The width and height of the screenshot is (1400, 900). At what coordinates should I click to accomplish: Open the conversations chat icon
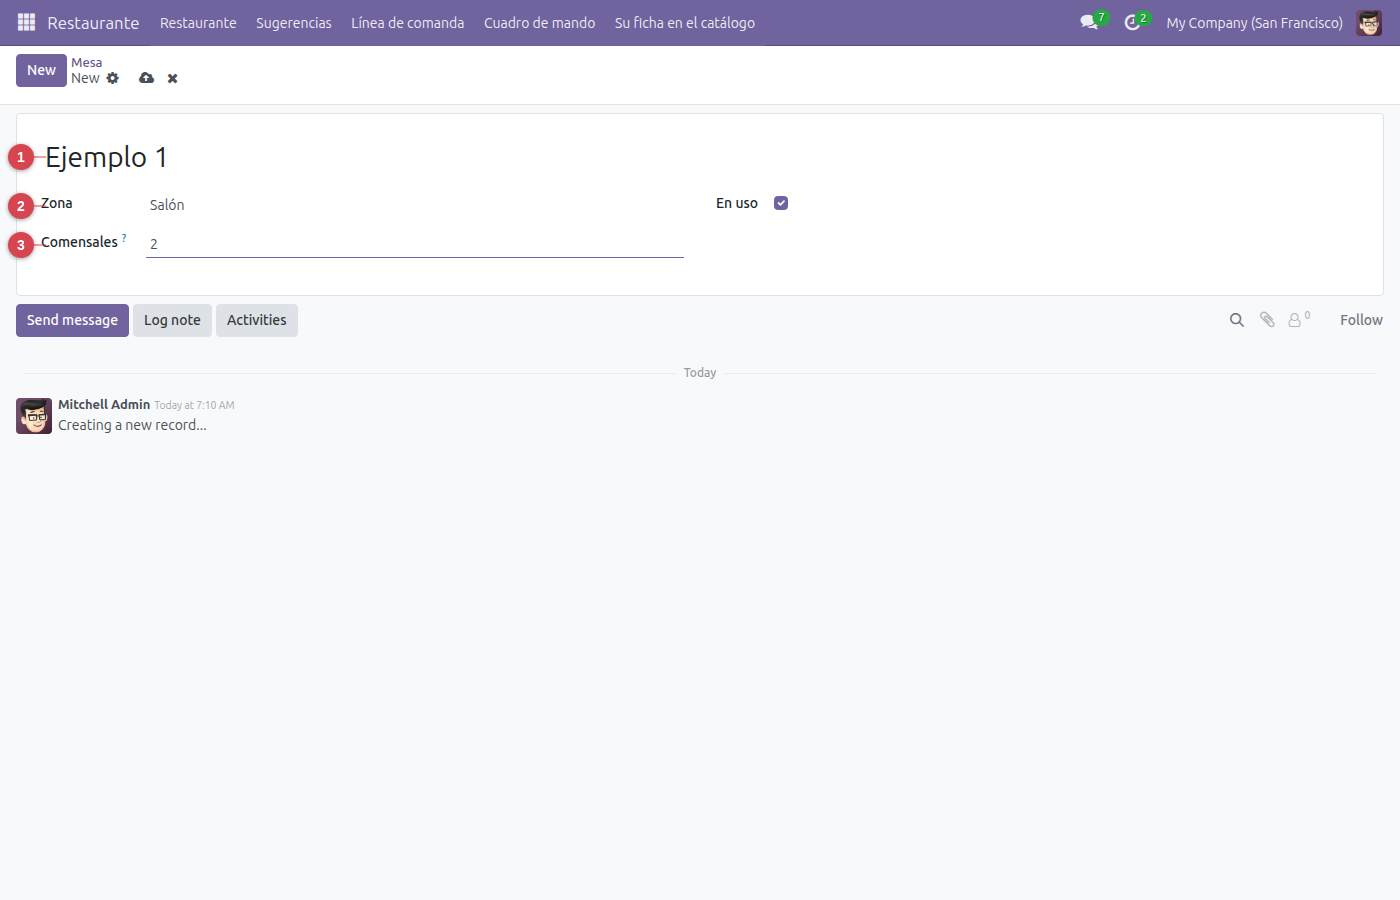1089,22
